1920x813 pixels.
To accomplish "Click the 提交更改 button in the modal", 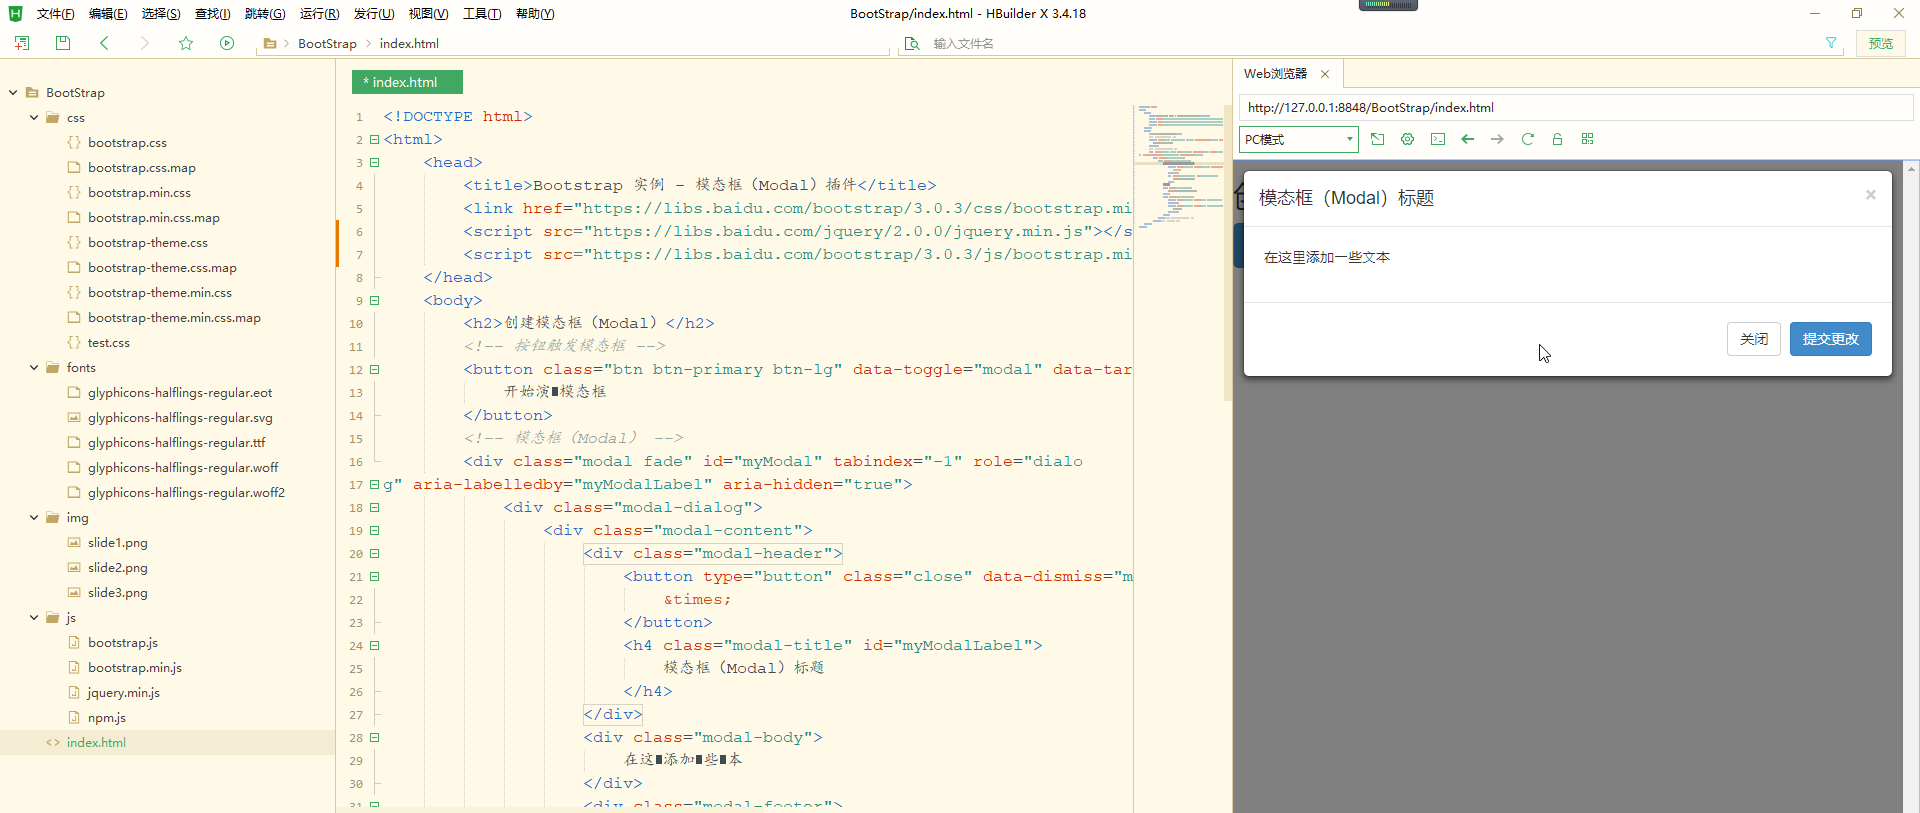I will point(1831,339).
